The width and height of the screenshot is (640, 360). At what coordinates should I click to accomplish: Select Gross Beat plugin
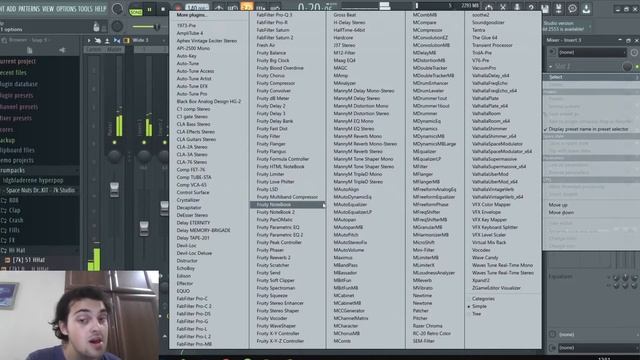click(x=344, y=15)
